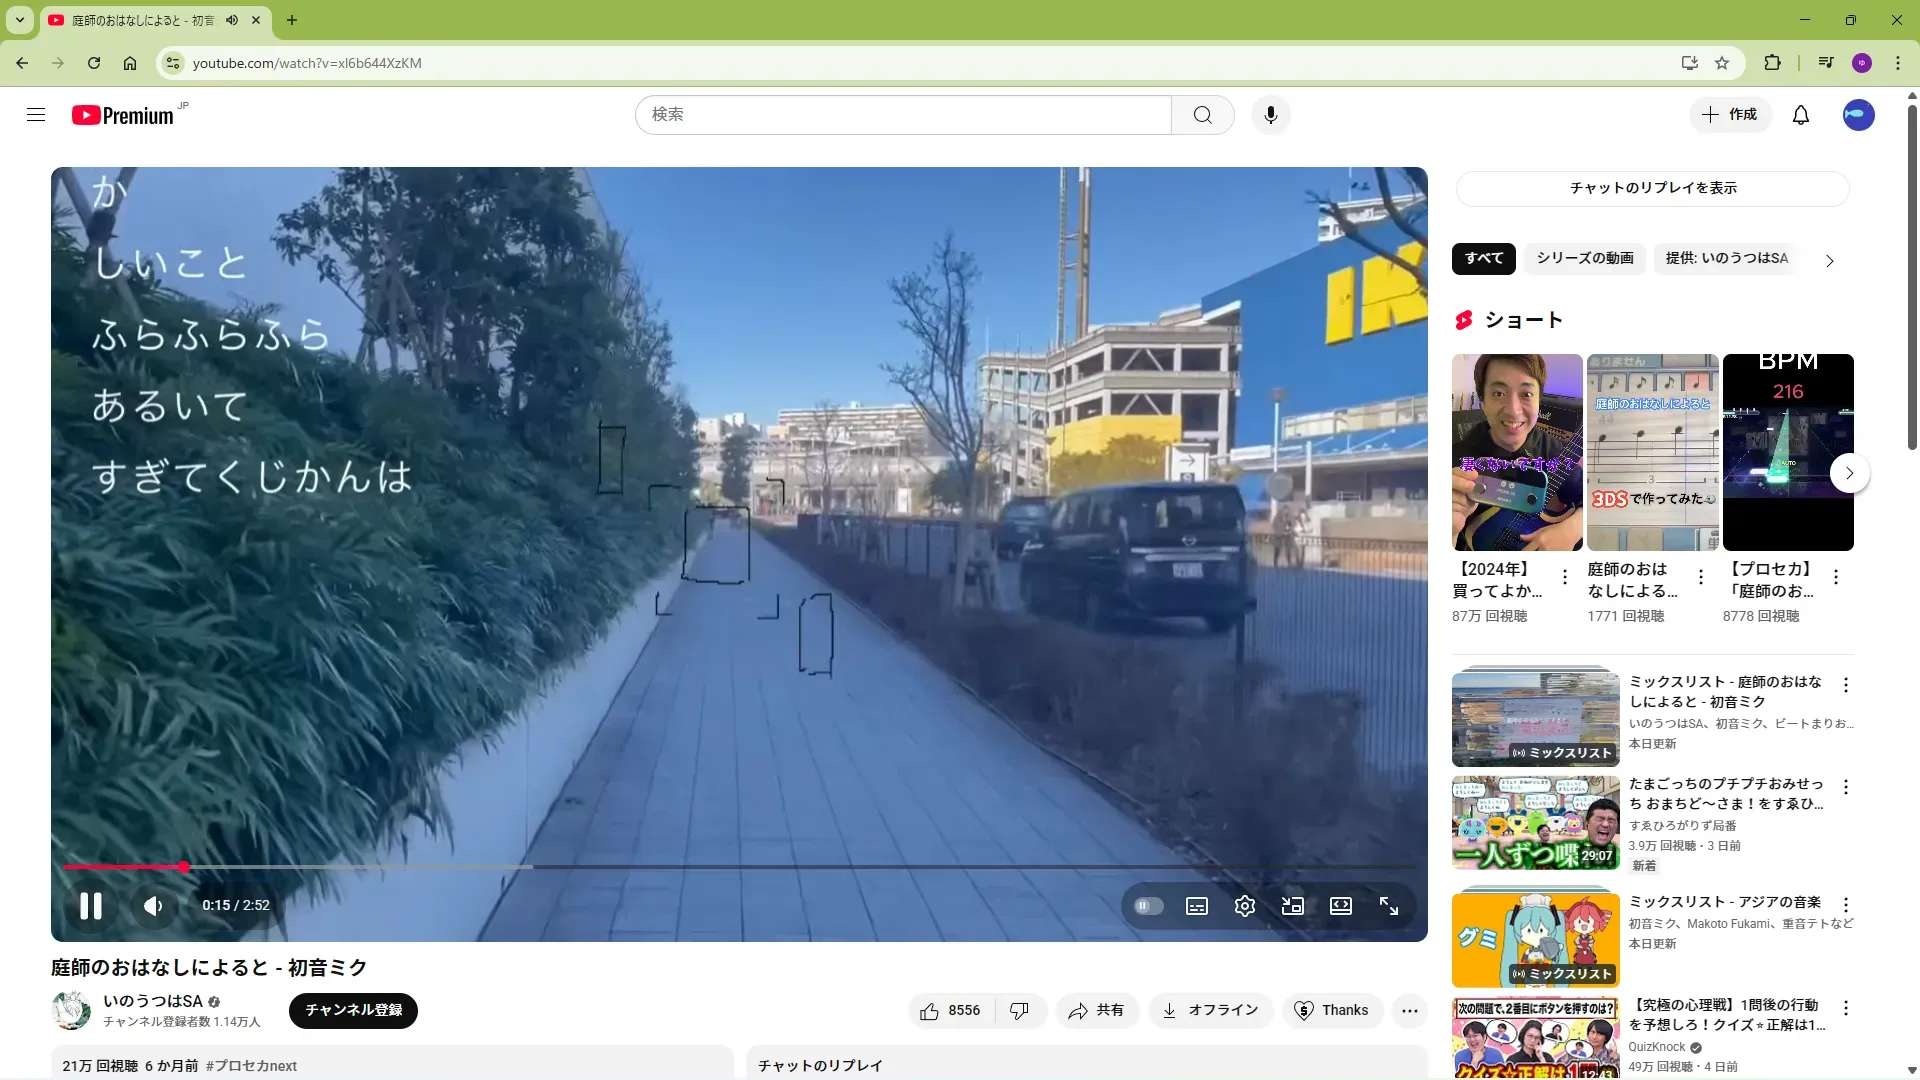Show chat replay button
The image size is (1920, 1080).
click(x=1652, y=188)
